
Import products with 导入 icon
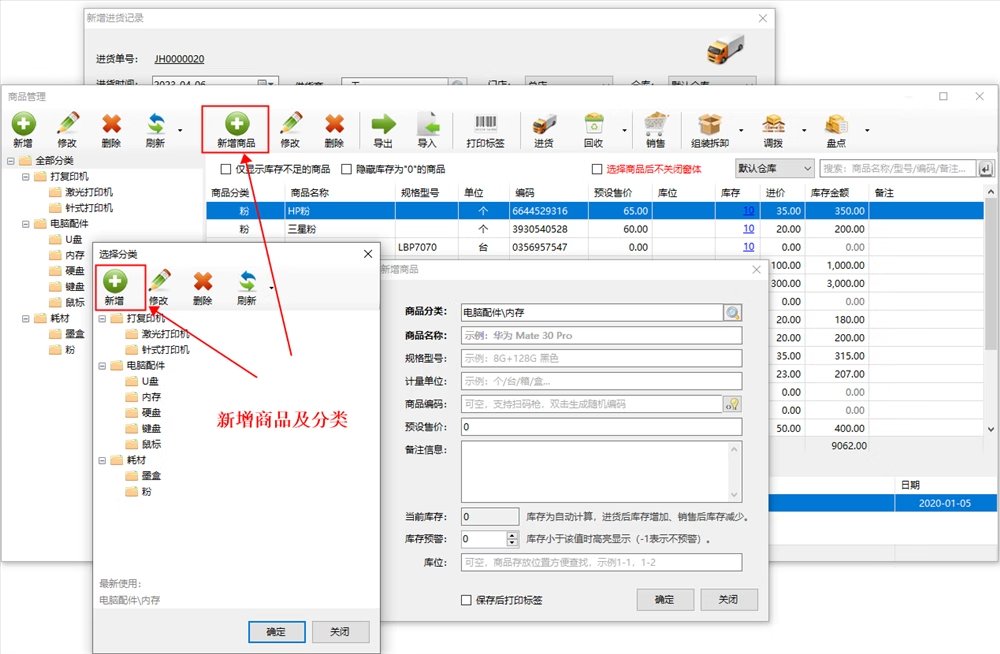(427, 123)
